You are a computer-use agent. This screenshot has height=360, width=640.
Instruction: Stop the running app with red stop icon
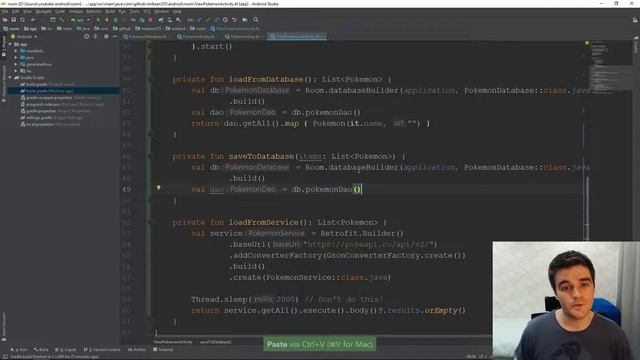tap(150, 20)
